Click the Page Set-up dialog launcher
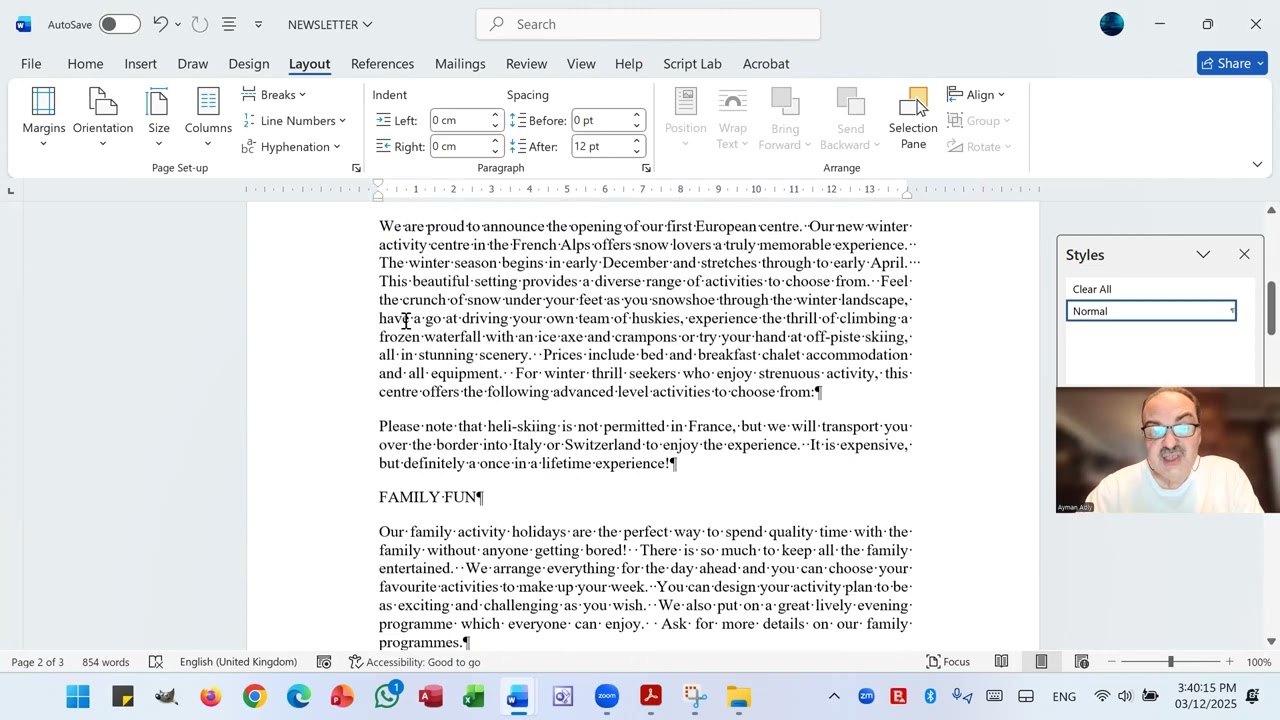Viewport: 1280px width, 720px height. tap(356, 168)
